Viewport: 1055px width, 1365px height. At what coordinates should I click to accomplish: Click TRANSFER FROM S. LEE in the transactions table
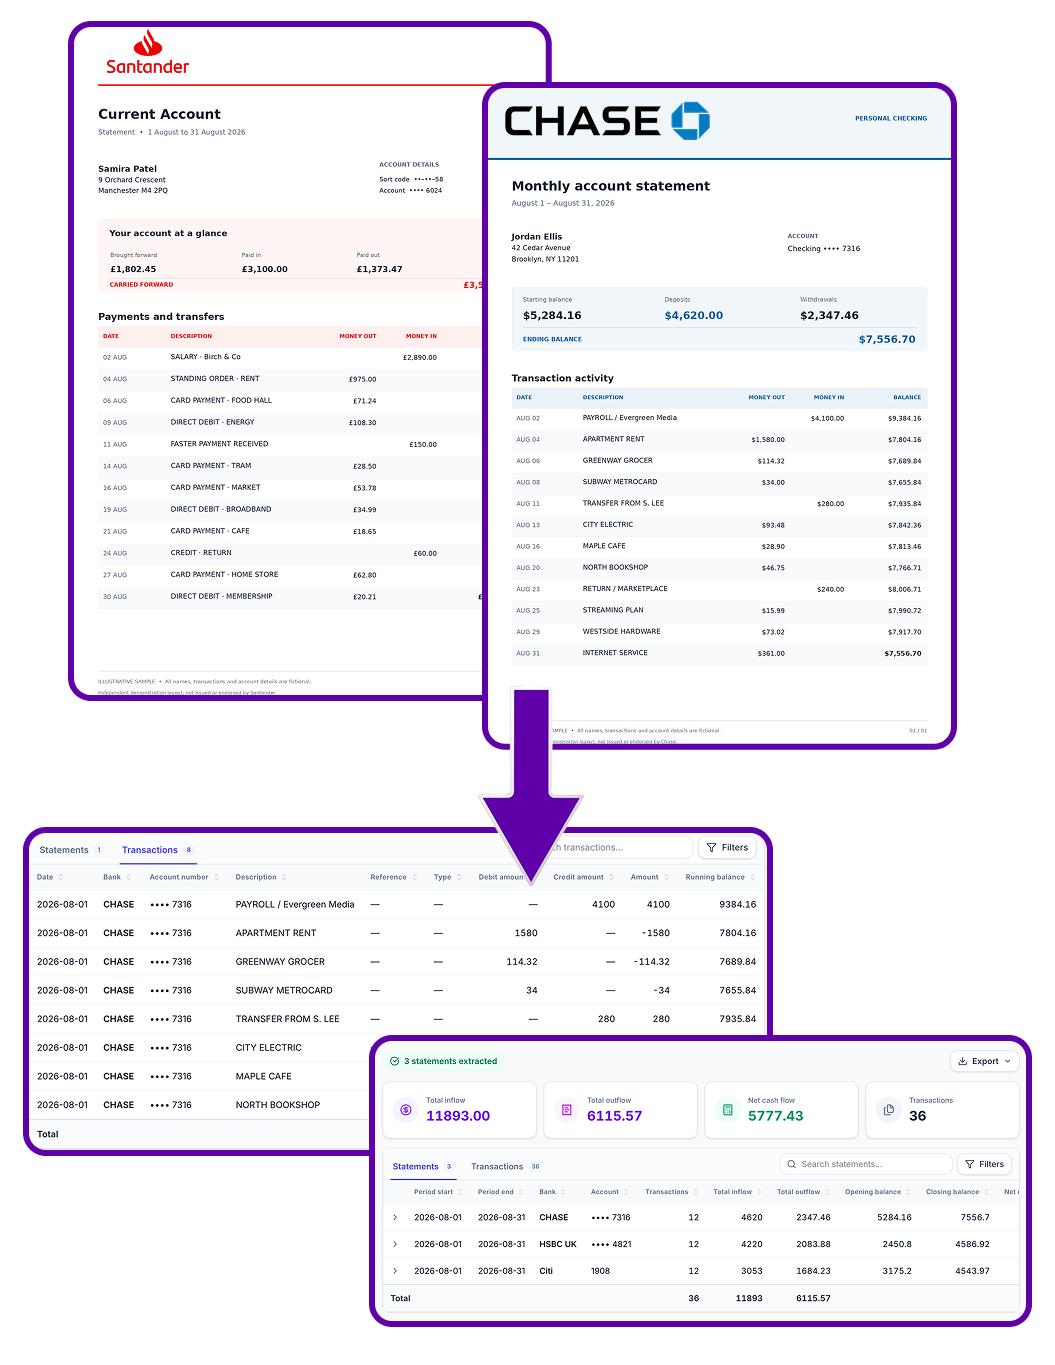[287, 1019]
